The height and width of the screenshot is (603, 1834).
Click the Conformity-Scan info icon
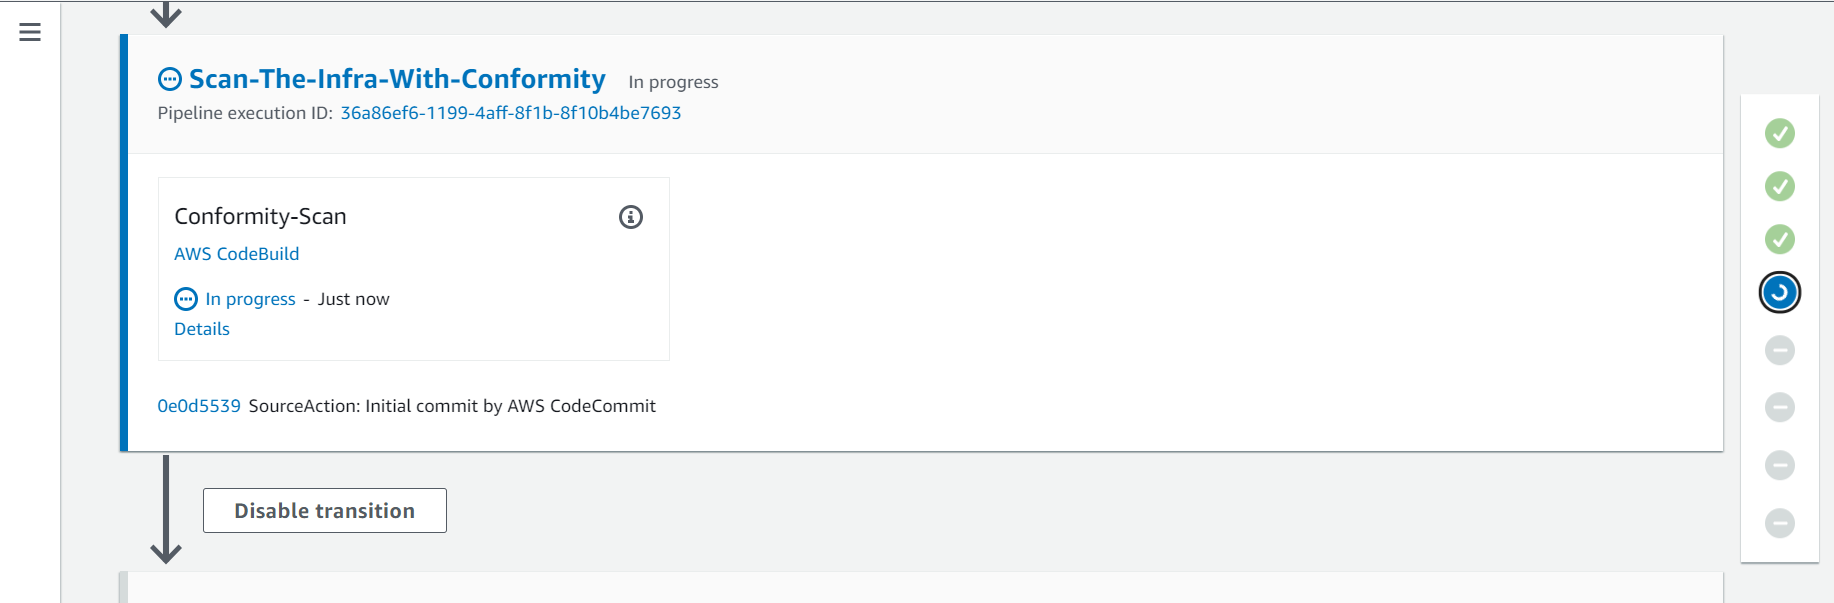pyautogui.click(x=631, y=217)
